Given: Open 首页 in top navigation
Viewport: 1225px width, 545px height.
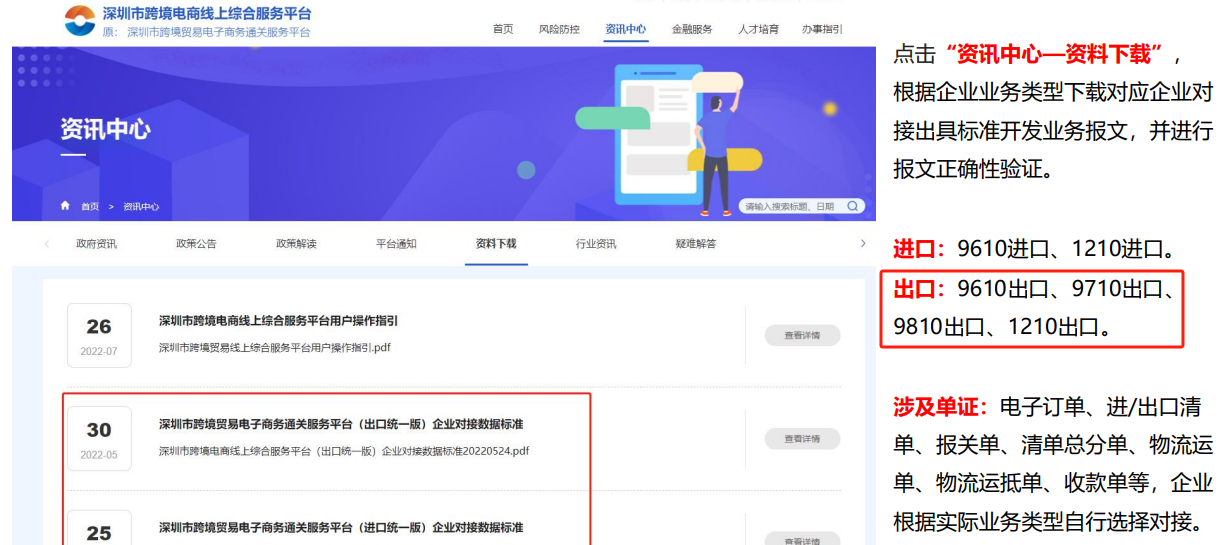Looking at the screenshot, I should click(x=503, y=29).
